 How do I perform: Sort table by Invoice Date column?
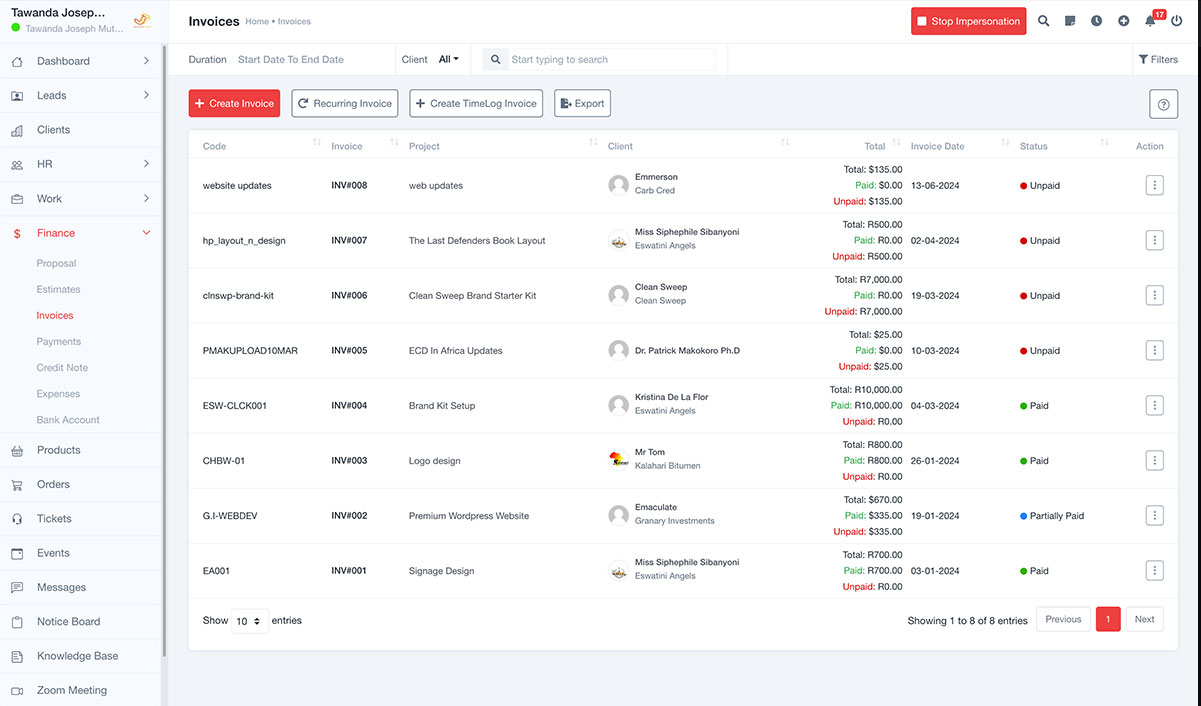[x=938, y=146]
